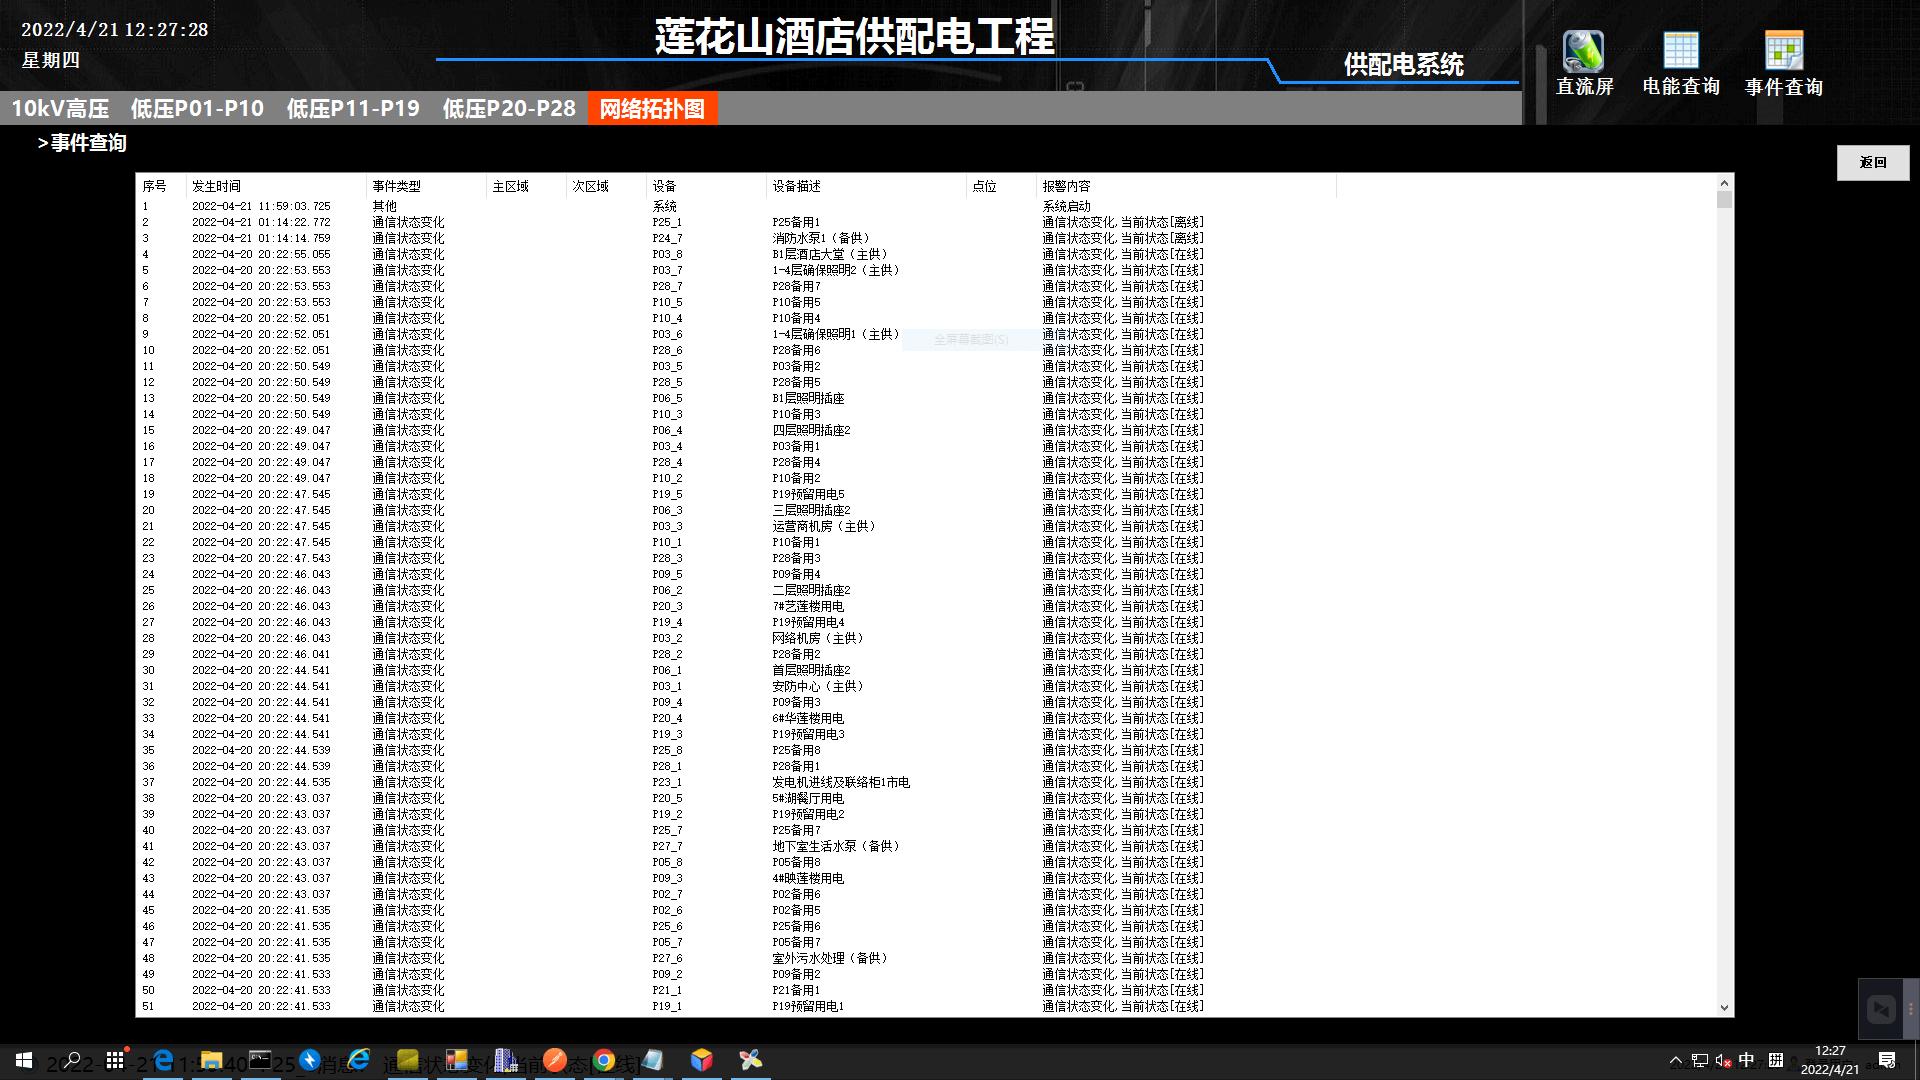Viewport: 1920px width, 1080px height.
Task: Open File Explorer from the taskbar
Action: click(211, 1060)
